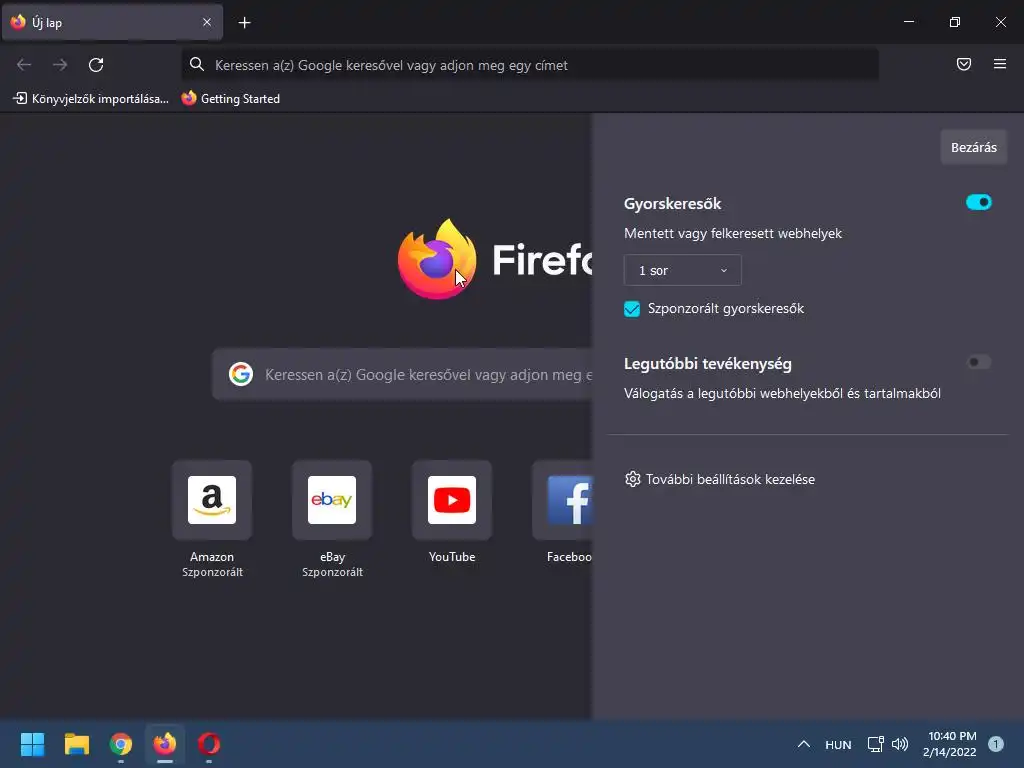The height and width of the screenshot is (768, 1024).
Task: Open the network status tray icon
Action: click(x=875, y=744)
